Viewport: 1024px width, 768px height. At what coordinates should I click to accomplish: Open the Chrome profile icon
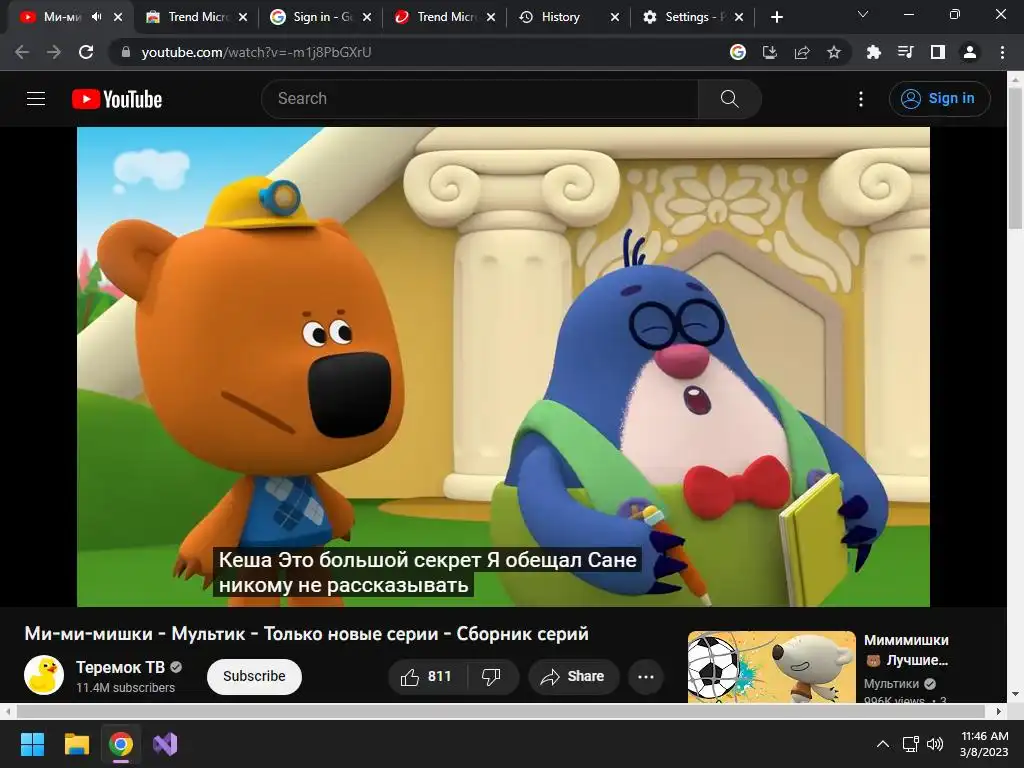(970, 52)
